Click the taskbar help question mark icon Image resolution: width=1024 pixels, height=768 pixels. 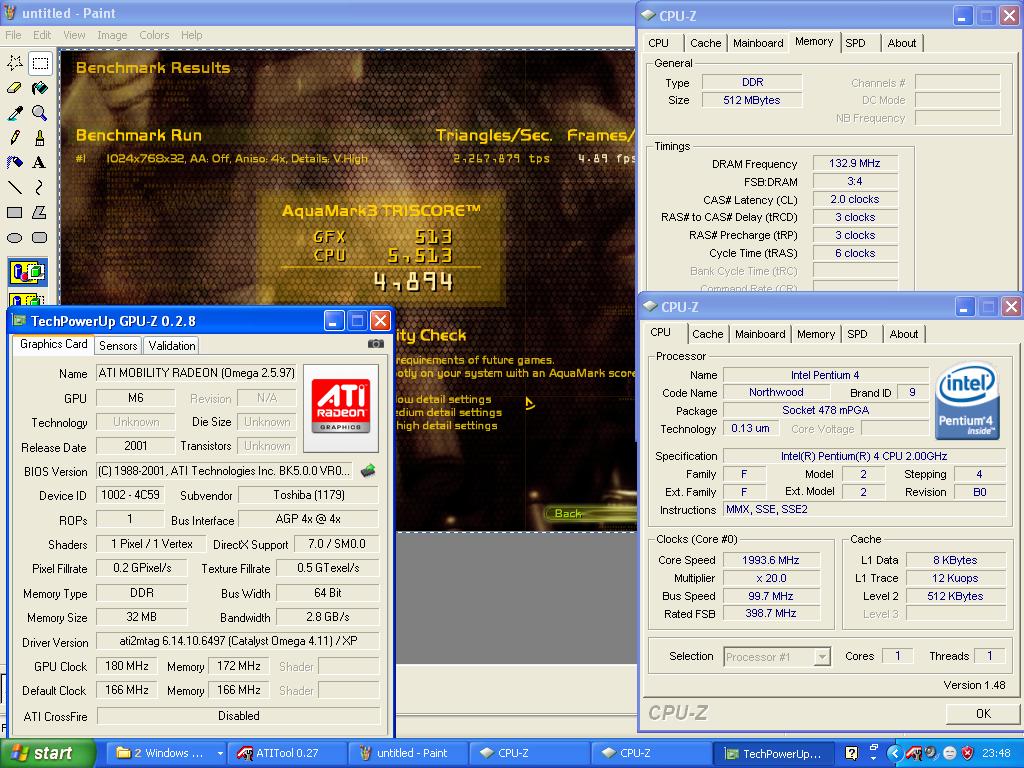[852, 753]
